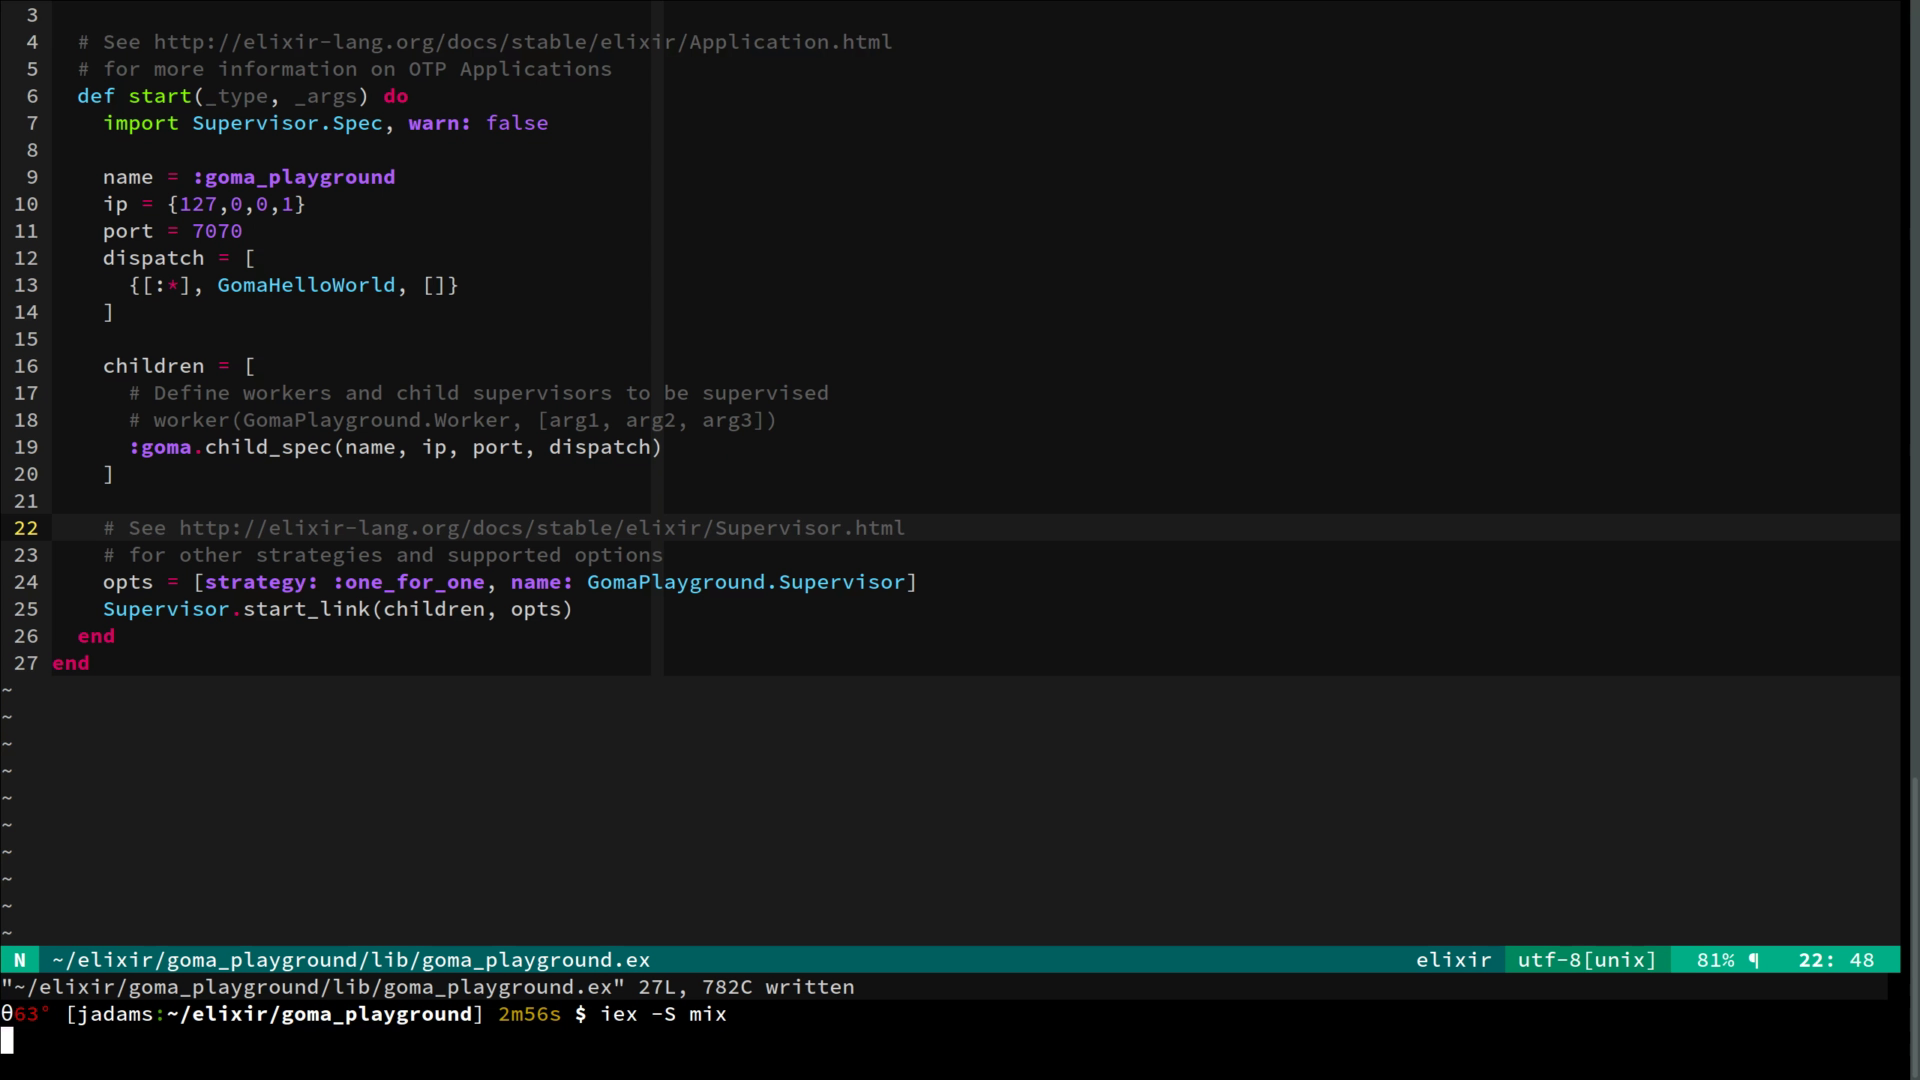The width and height of the screenshot is (1920, 1080).
Task: Click the terminal block cursor at the bottom
Action: pos(7,1041)
